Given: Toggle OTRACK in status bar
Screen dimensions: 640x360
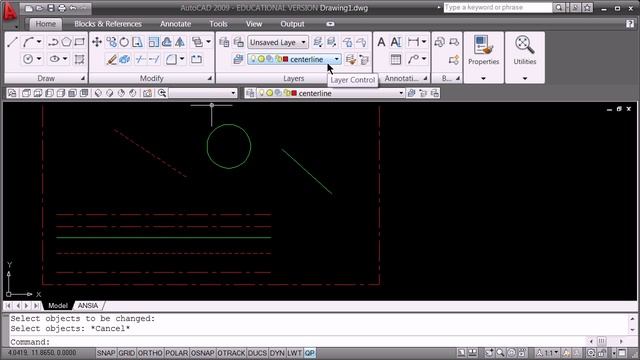Looking at the screenshot, I should click(x=231, y=353).
